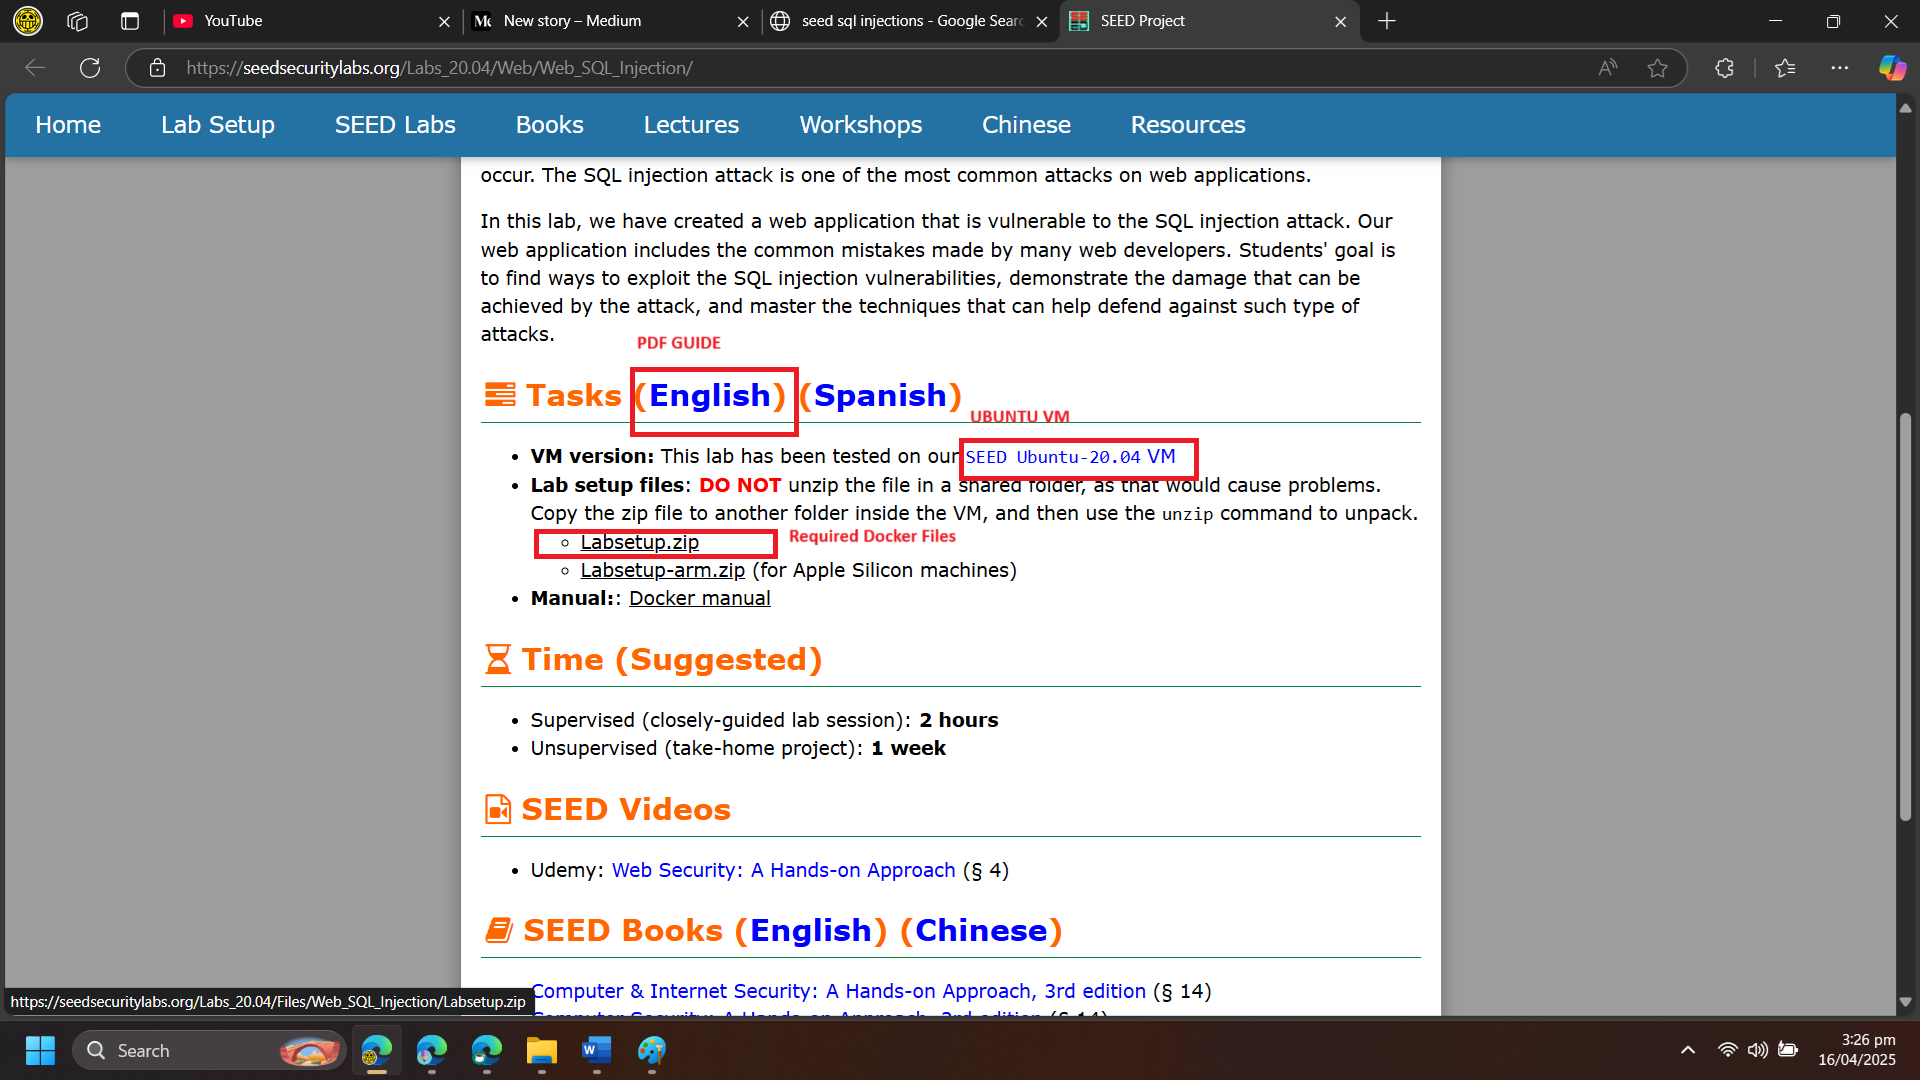Open Microsoft Word from the taskbar

pos(596,1050)
